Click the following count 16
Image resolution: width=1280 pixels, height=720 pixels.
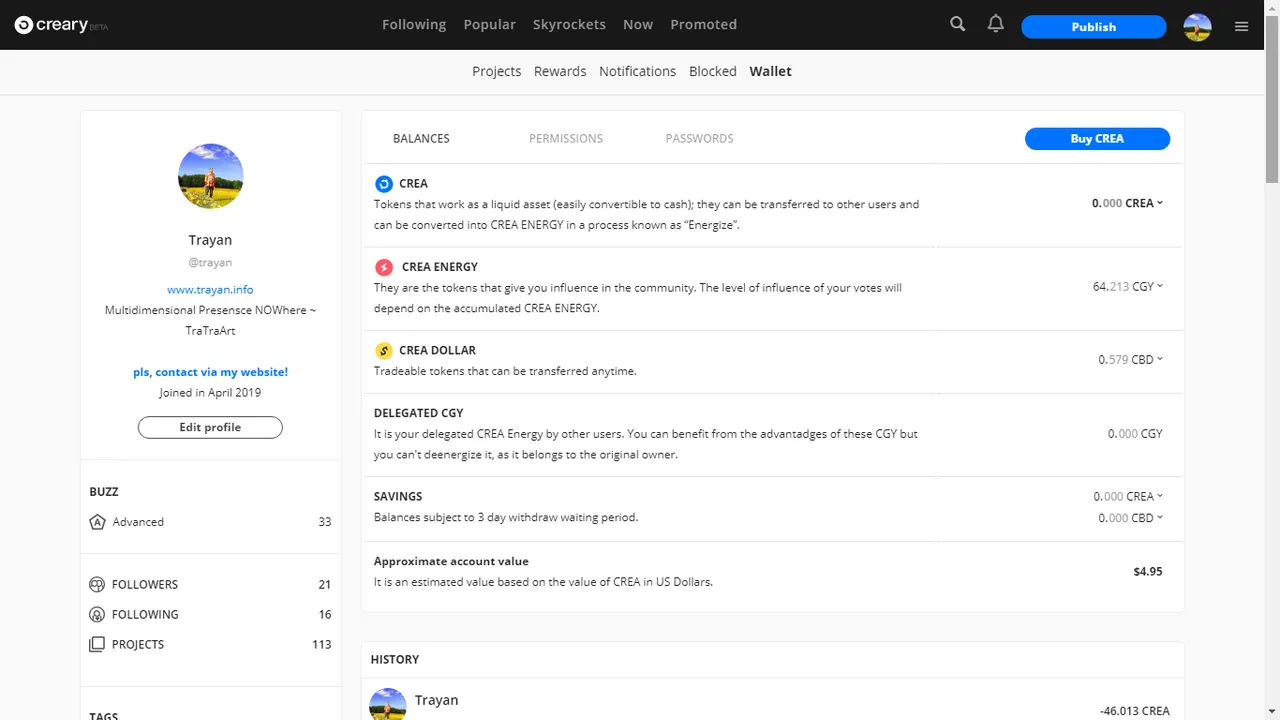point(325,614)
